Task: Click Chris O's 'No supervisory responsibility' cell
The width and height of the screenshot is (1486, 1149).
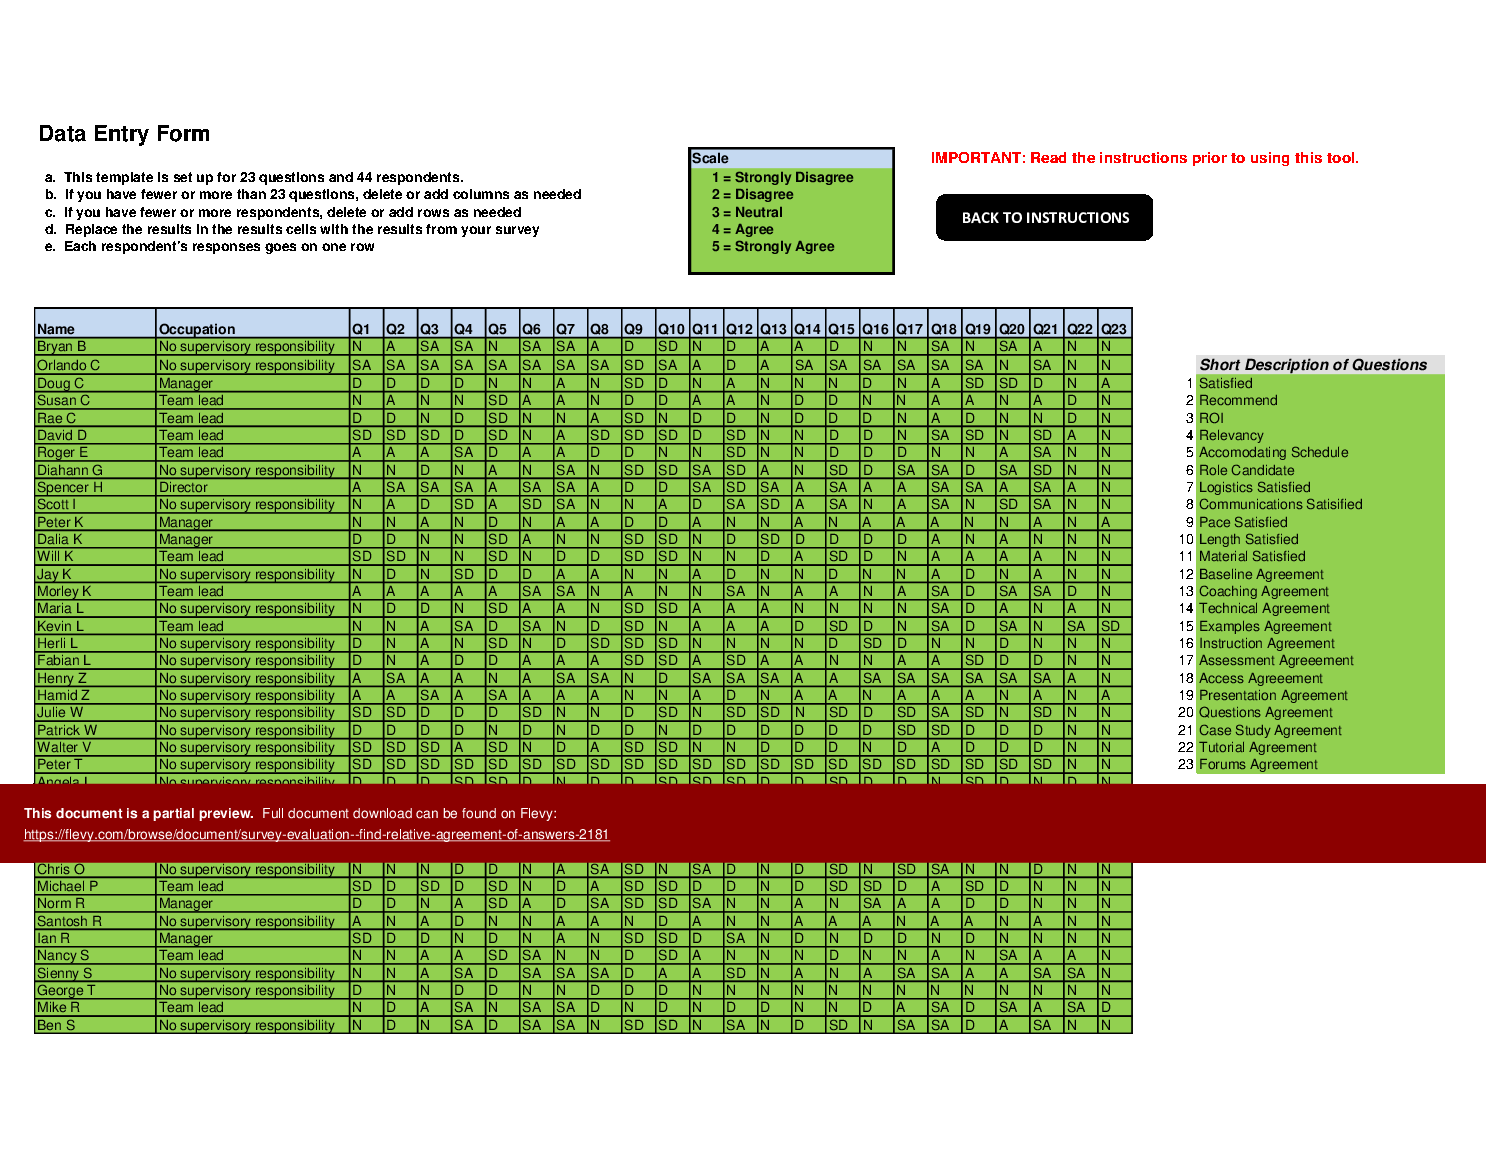Action: [x=250, y=868]
